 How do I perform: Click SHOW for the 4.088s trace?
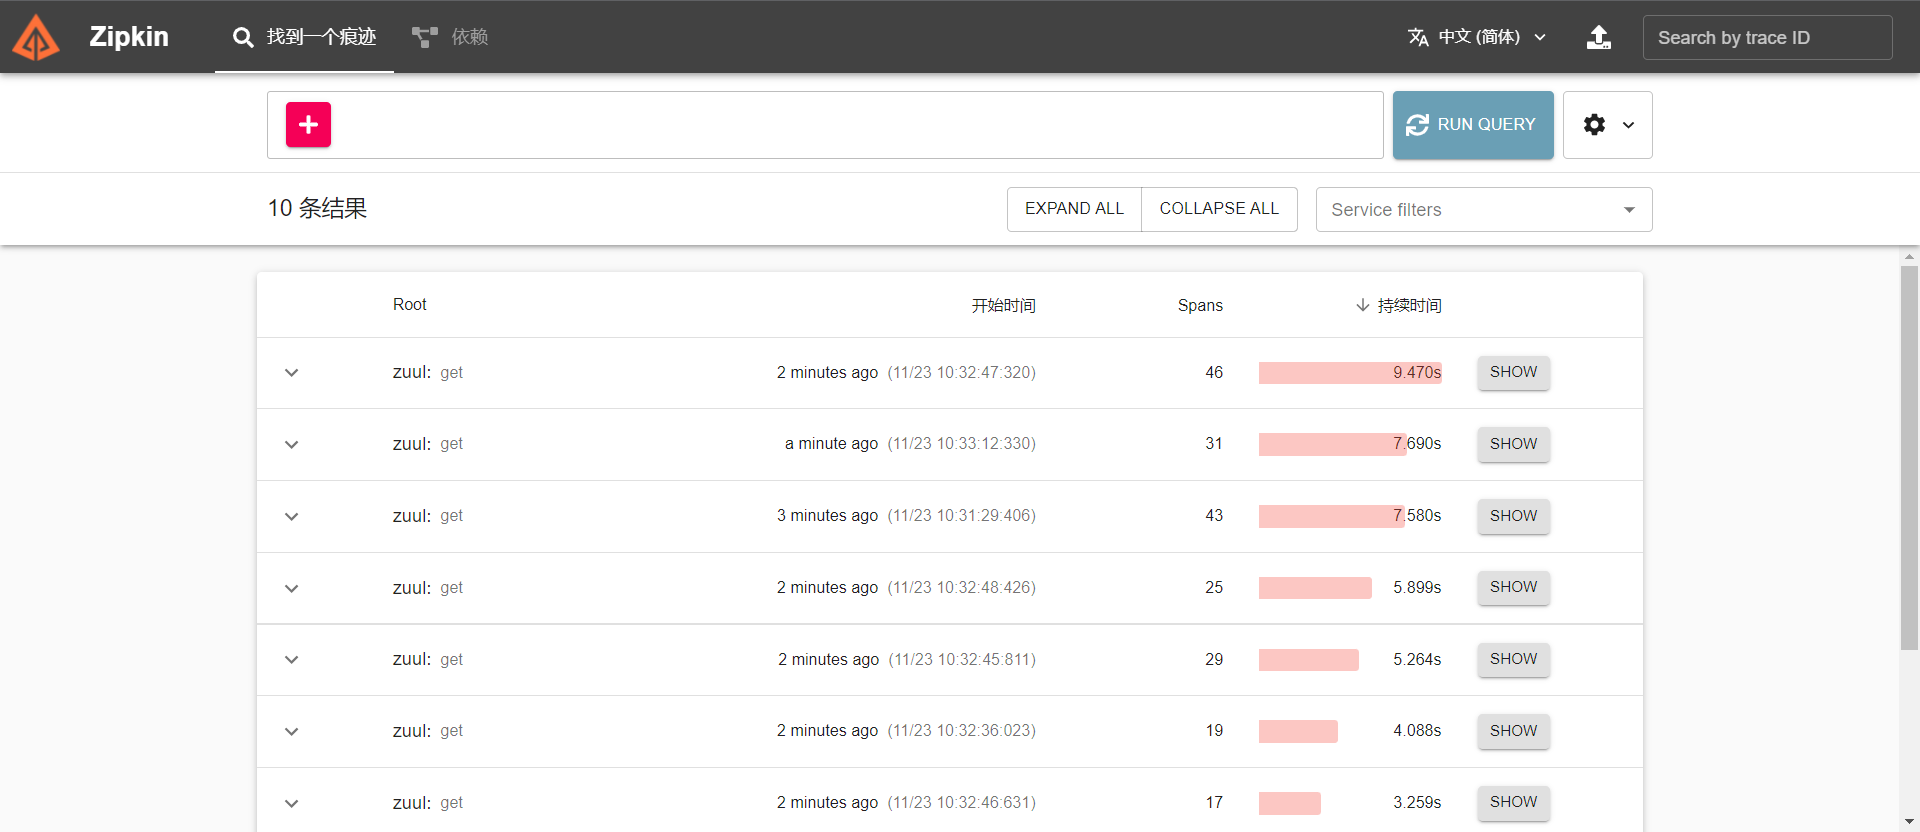[1513, 731]
